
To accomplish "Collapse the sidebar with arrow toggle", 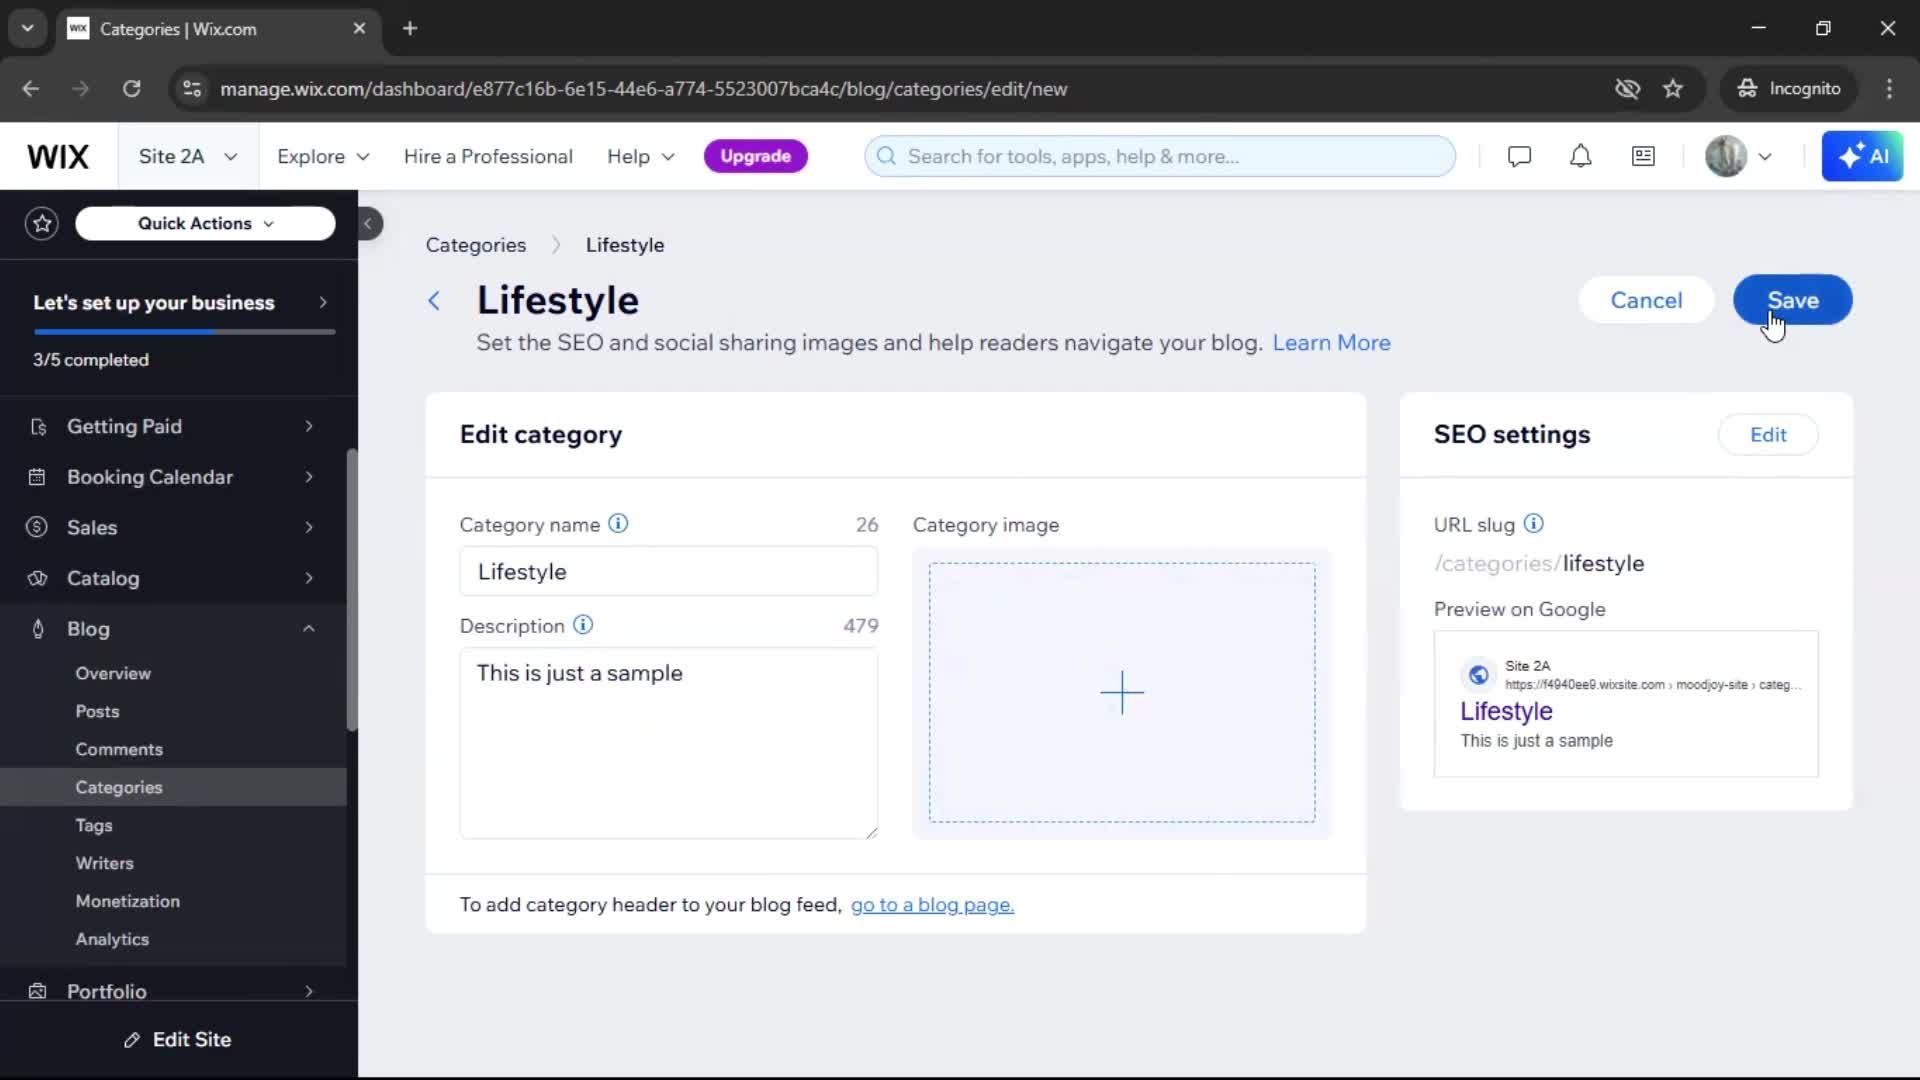I will click(368, 223).
